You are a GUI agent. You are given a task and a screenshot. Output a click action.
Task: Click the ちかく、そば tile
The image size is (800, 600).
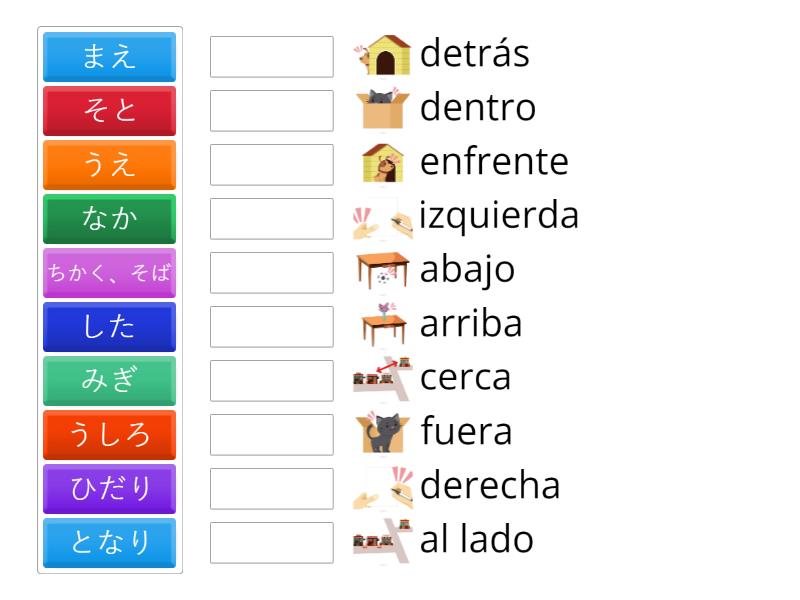coord(109,273)
